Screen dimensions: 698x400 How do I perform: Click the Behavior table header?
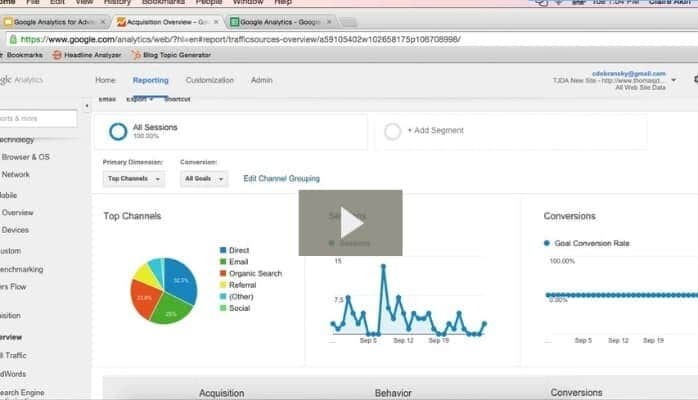393,393
